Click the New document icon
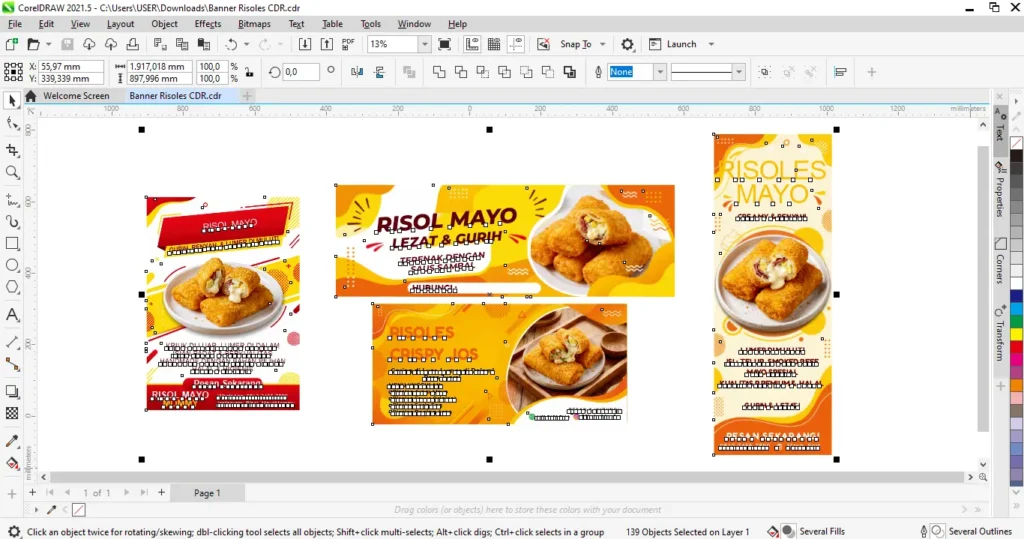The width and height of the screenshot is (1024, 539). (x=12, y=44)
